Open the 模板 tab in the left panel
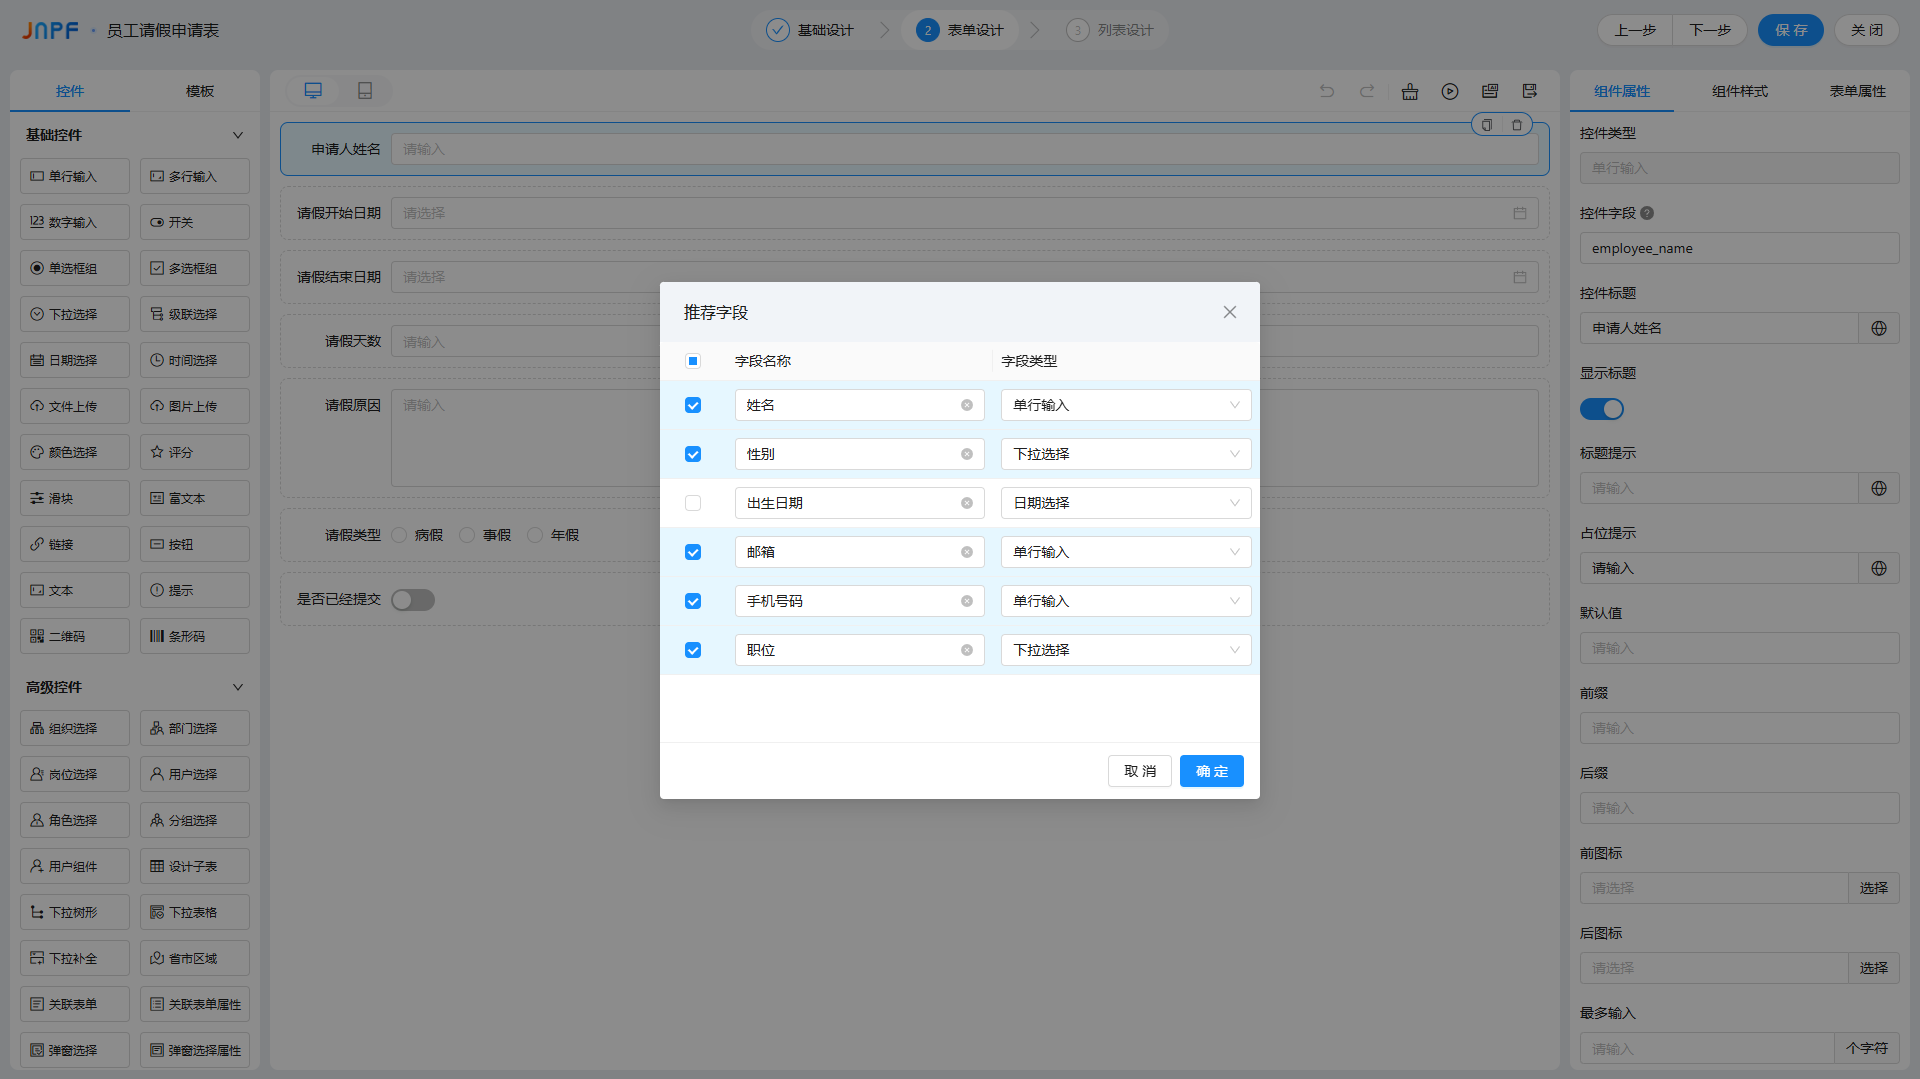Viewport: 1920px width, 1079px height. 200,91
